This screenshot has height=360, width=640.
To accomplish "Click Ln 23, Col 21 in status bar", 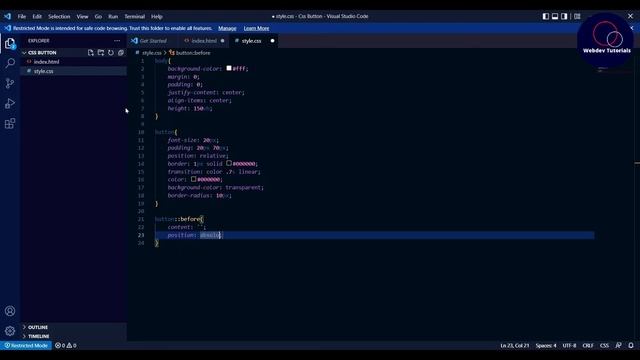I will point(514,345).
